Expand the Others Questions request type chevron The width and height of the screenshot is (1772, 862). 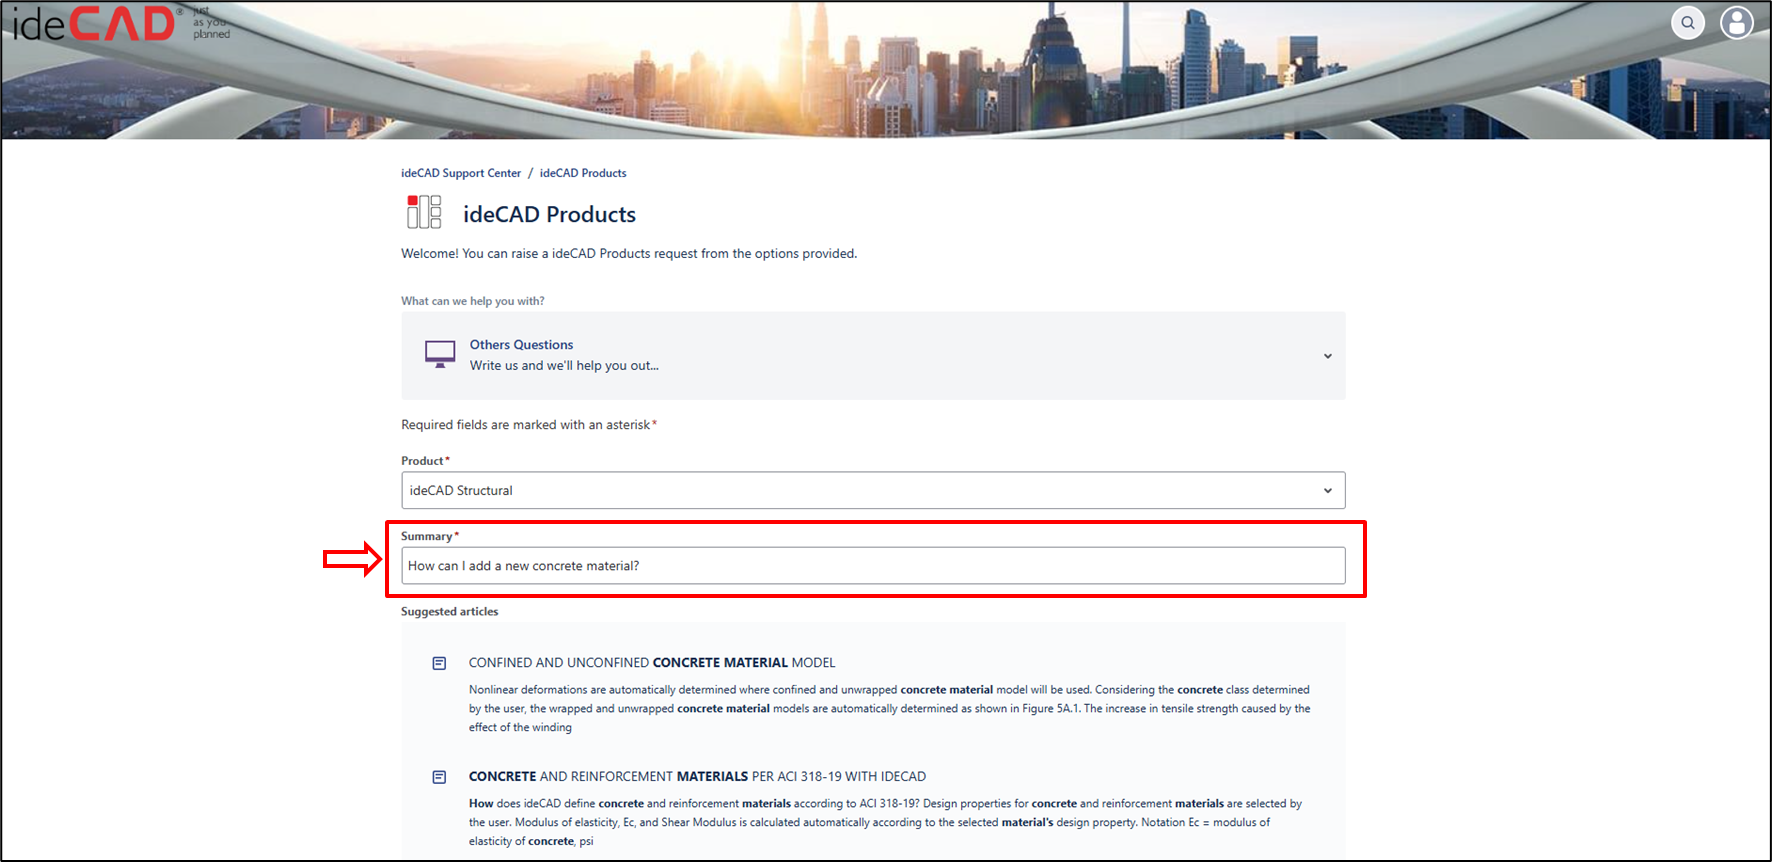[x=1328, y=356]
